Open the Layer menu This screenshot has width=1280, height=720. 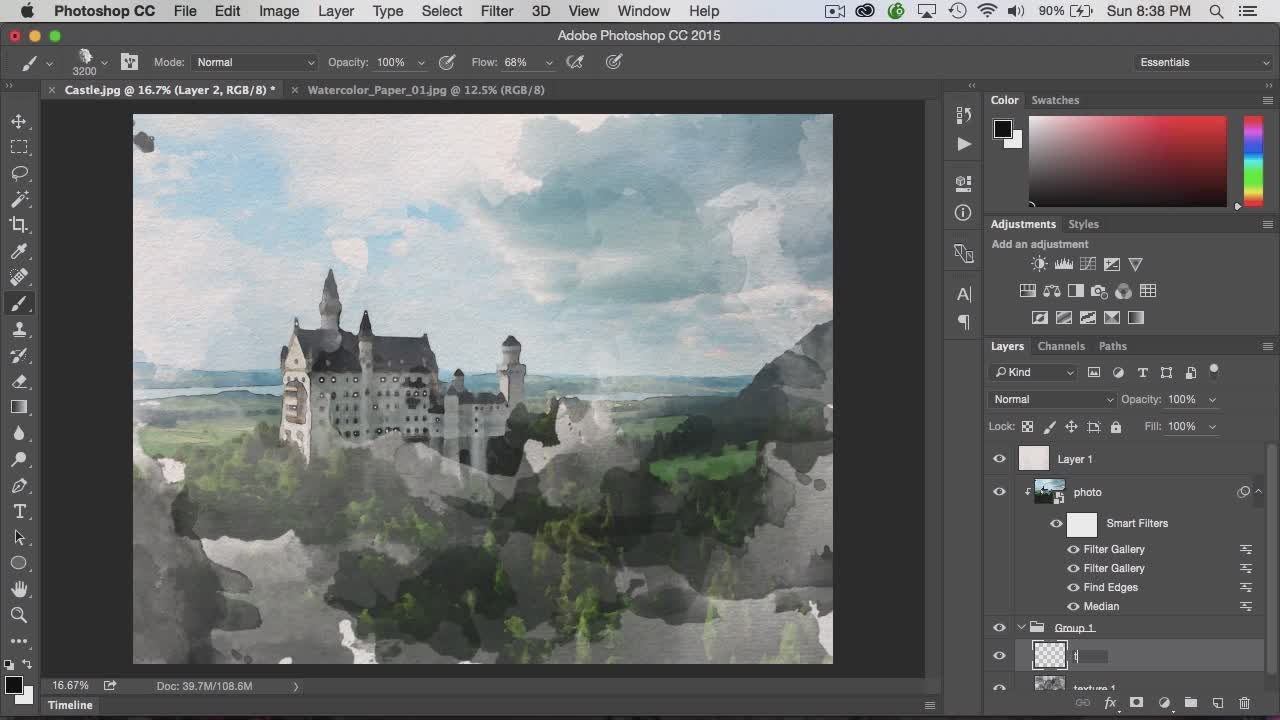click(x=336, y=11)
